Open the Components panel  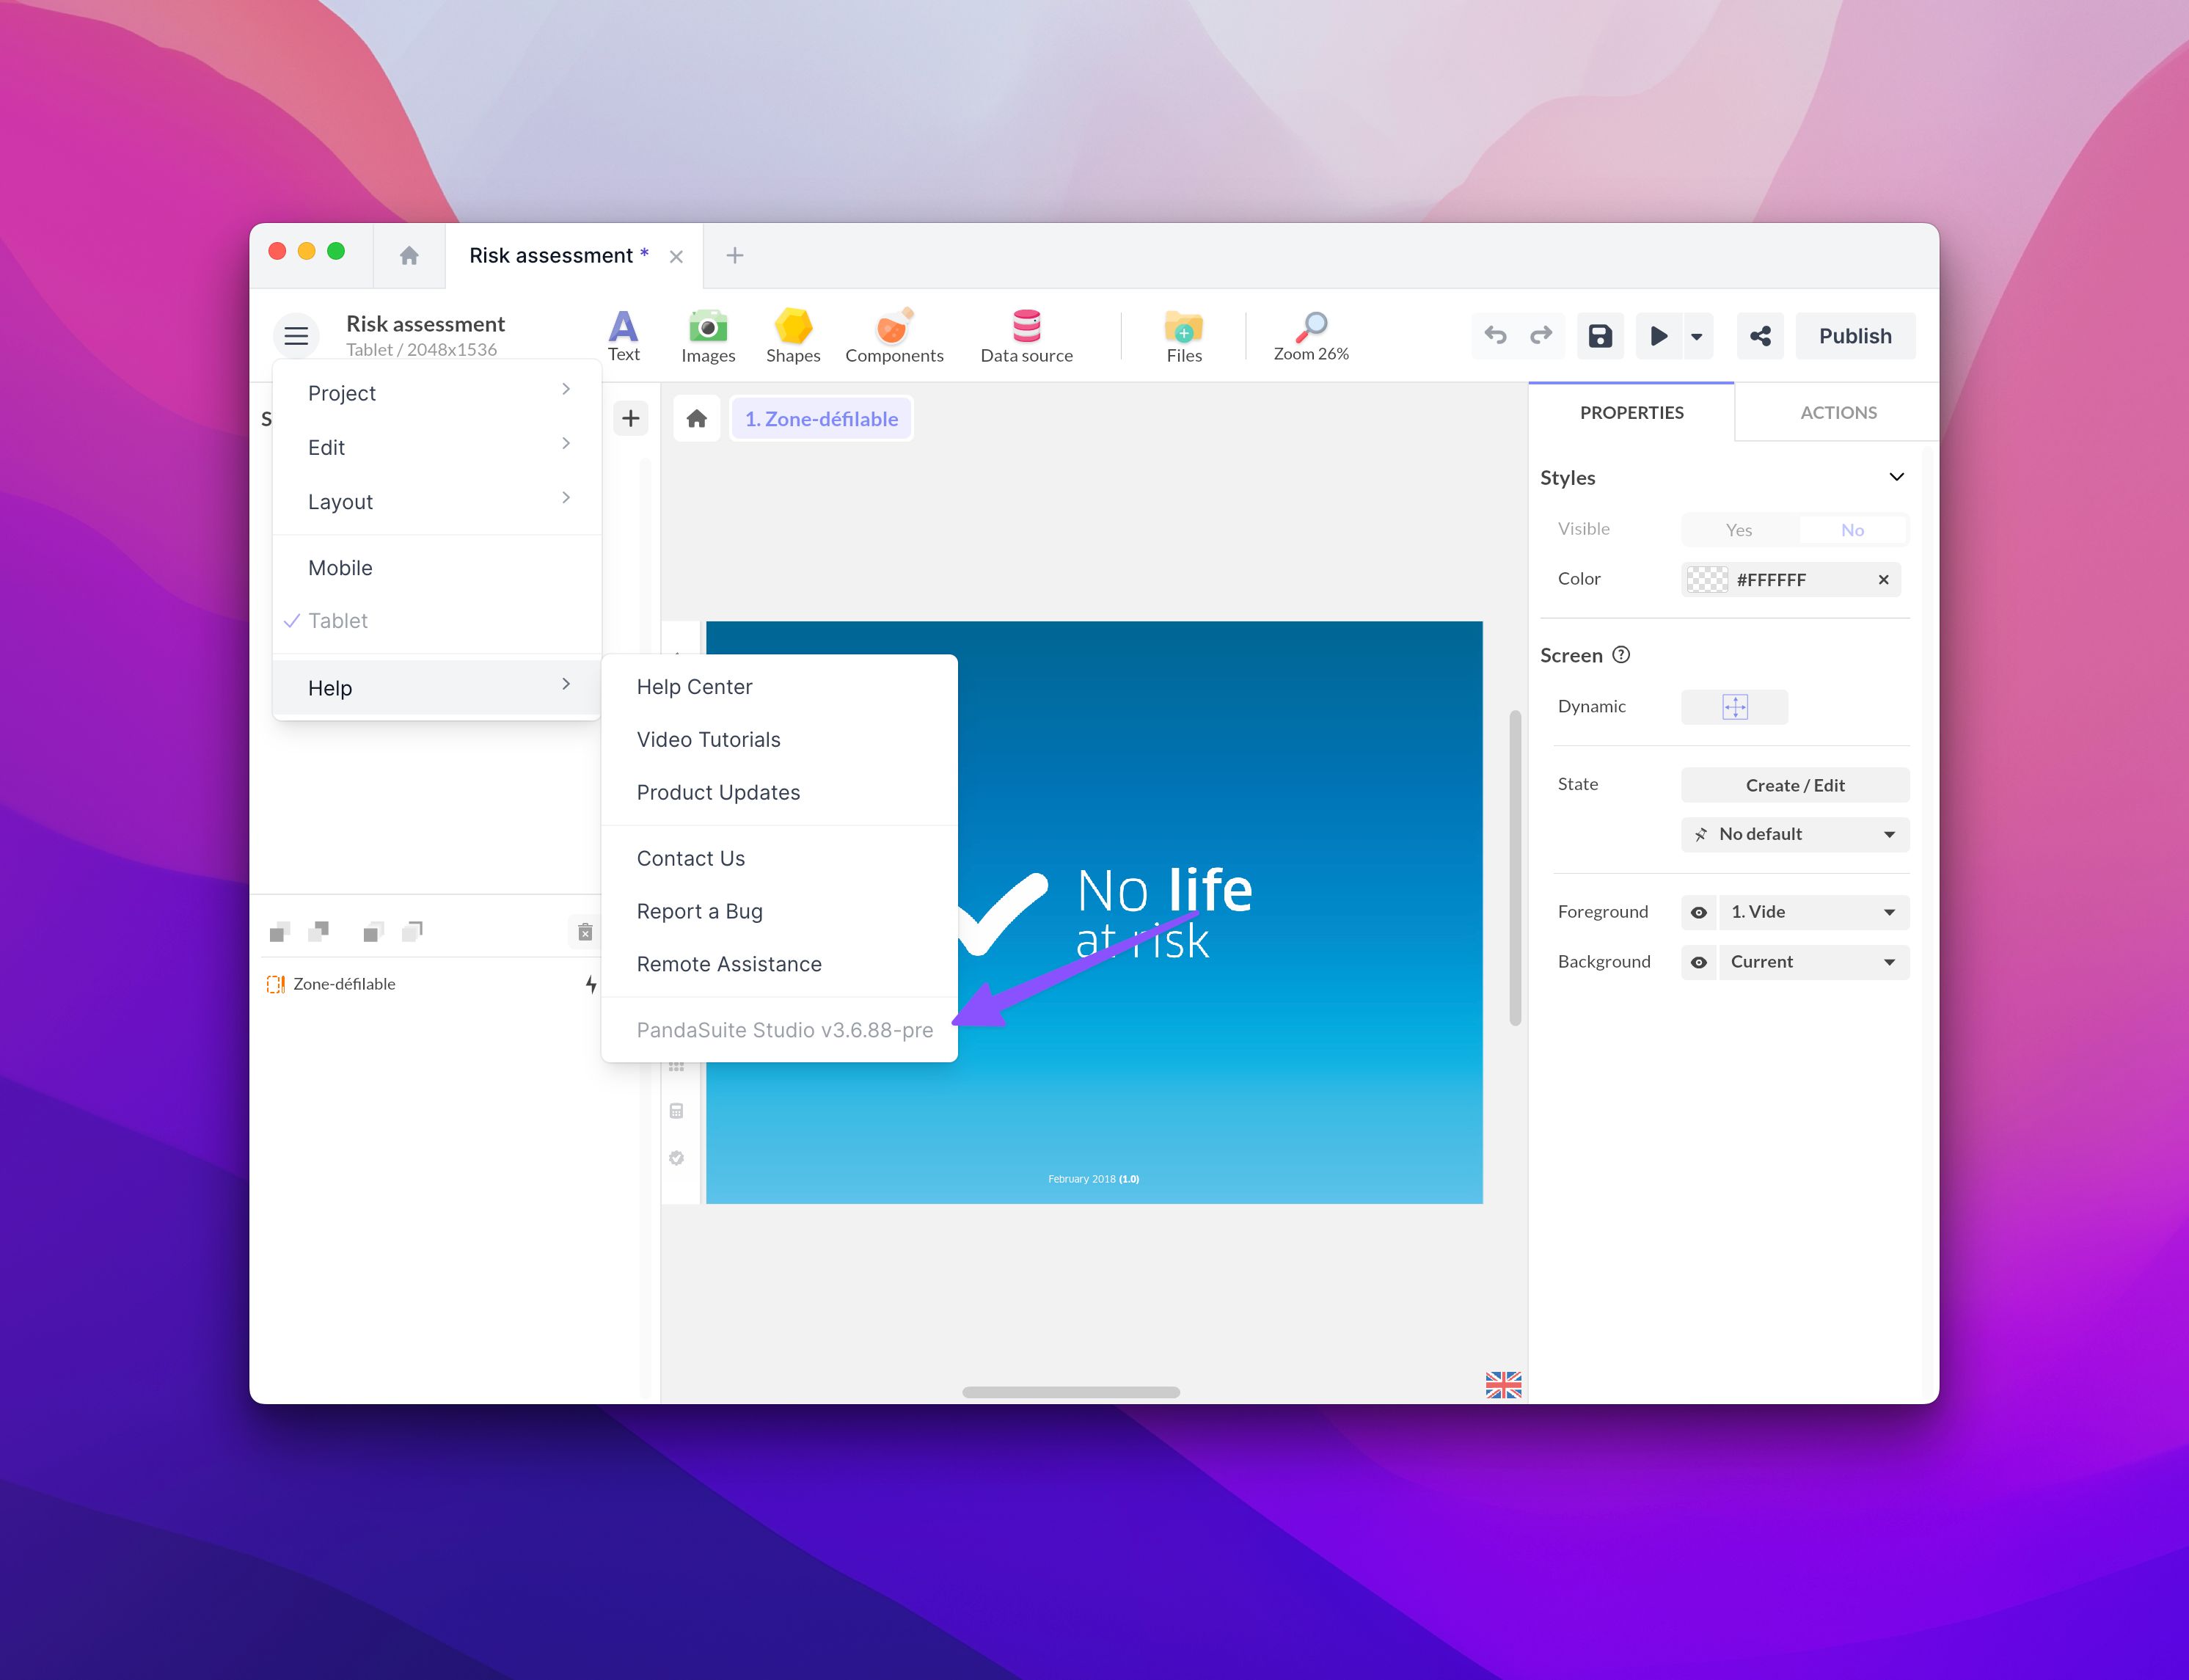[893, 335]
